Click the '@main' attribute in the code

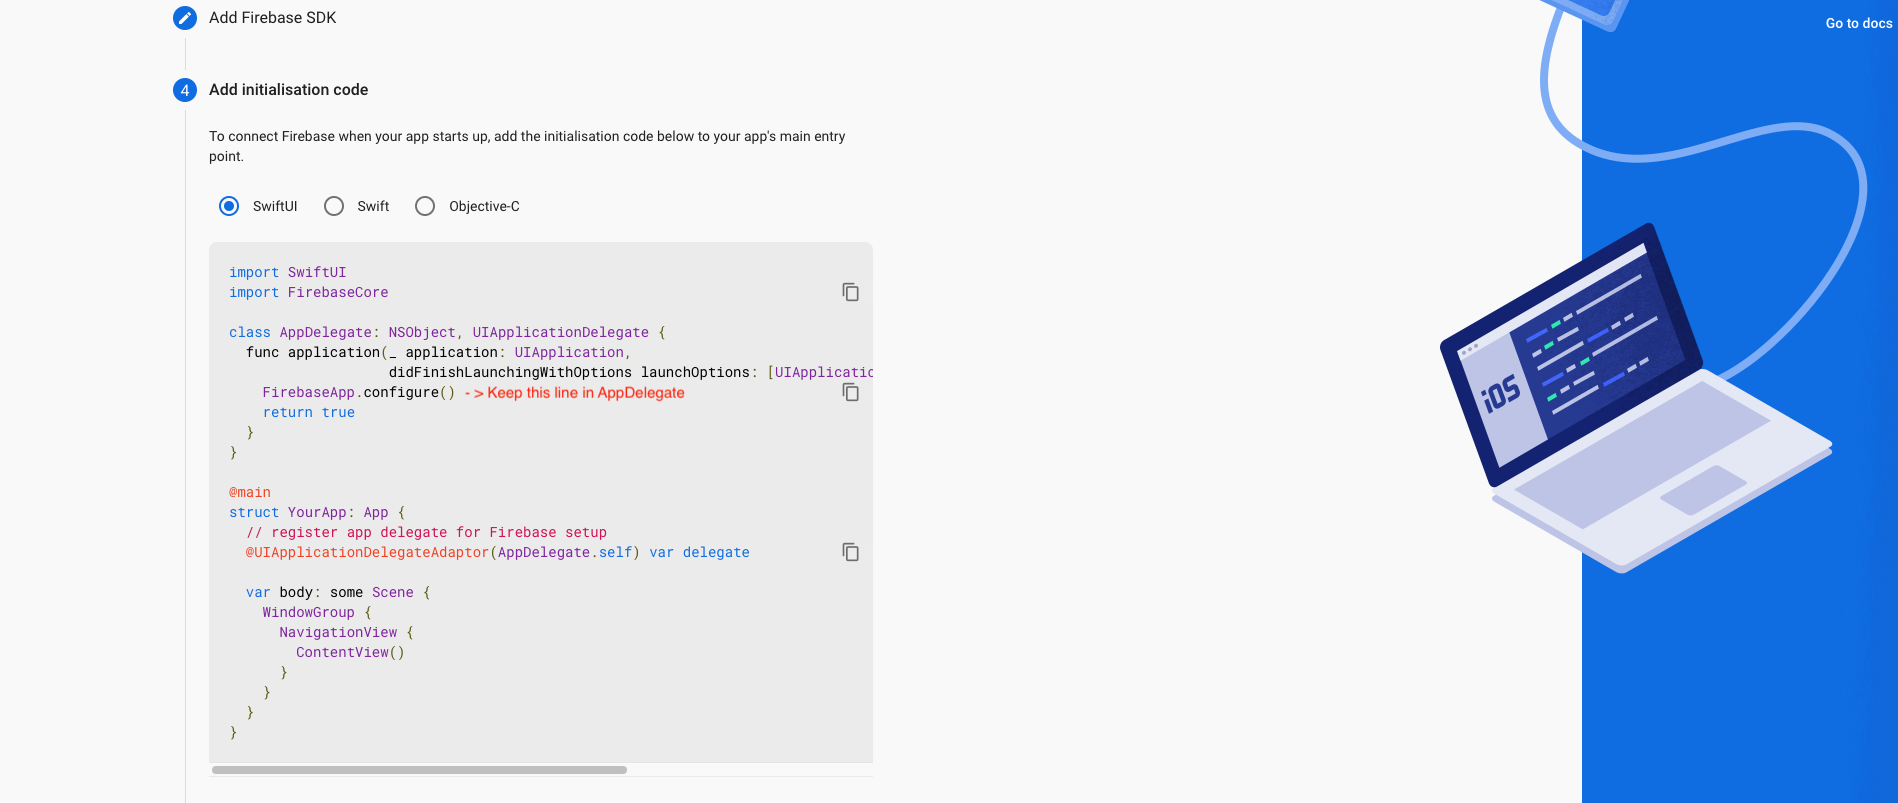[250, 492]
